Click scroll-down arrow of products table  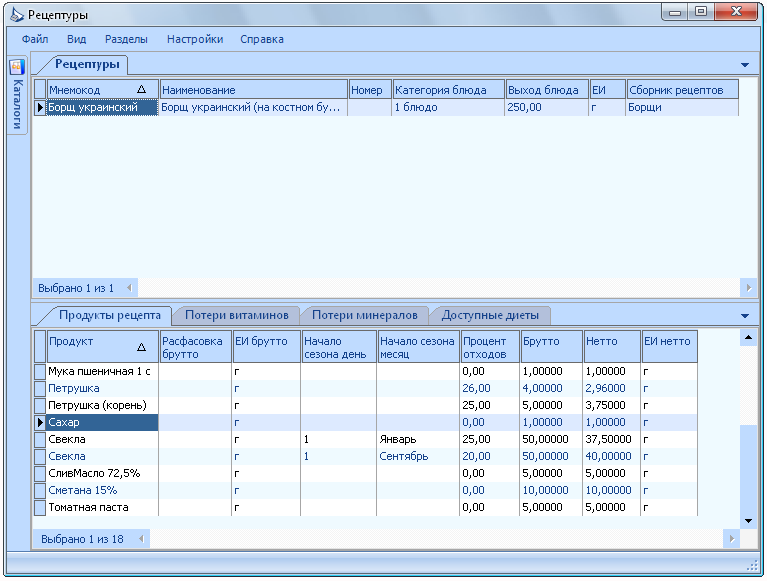pos(748,521)
